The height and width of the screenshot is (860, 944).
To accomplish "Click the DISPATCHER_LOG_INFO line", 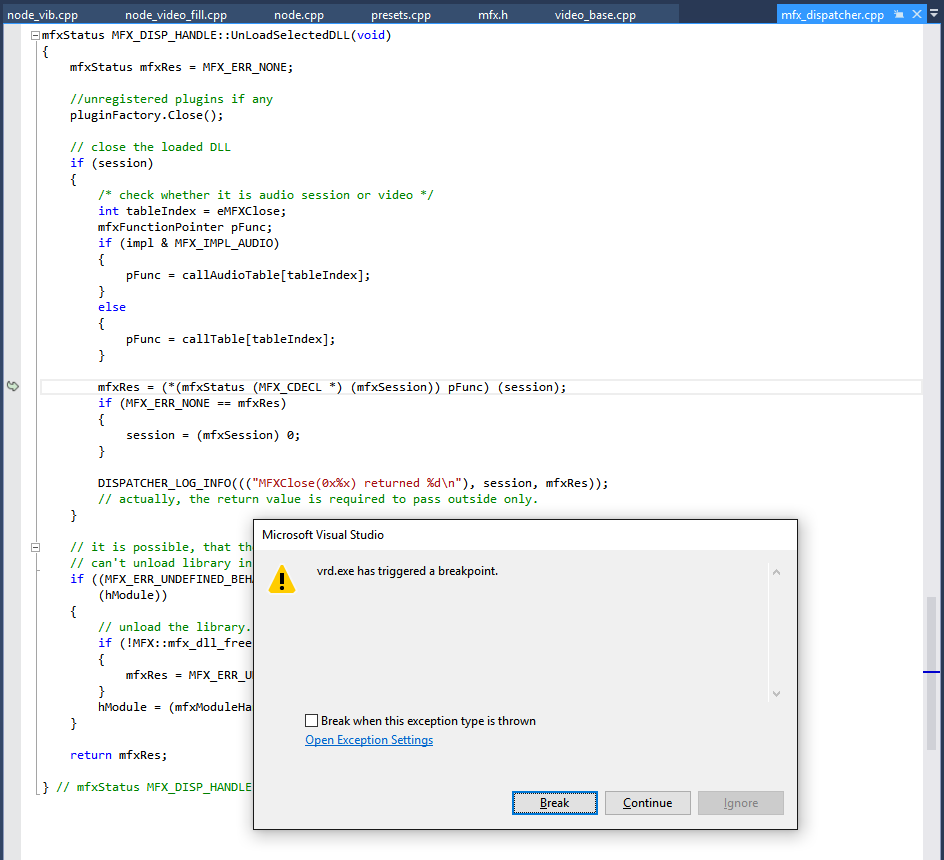I will (x=353, y=483).
